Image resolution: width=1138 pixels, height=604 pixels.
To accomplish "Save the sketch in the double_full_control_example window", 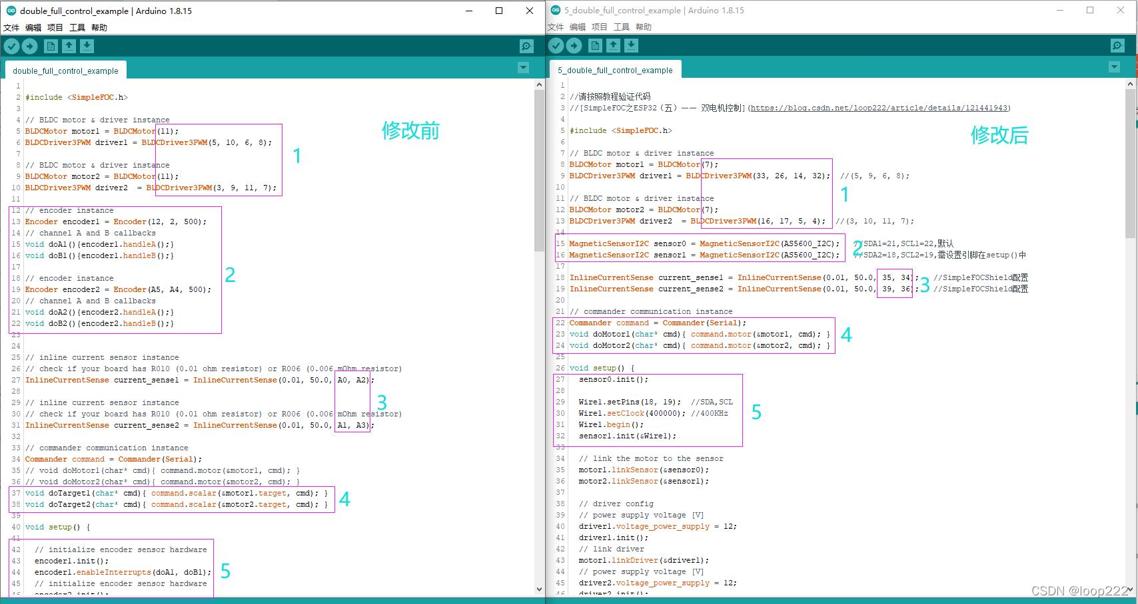I will [x=87, y=46].
